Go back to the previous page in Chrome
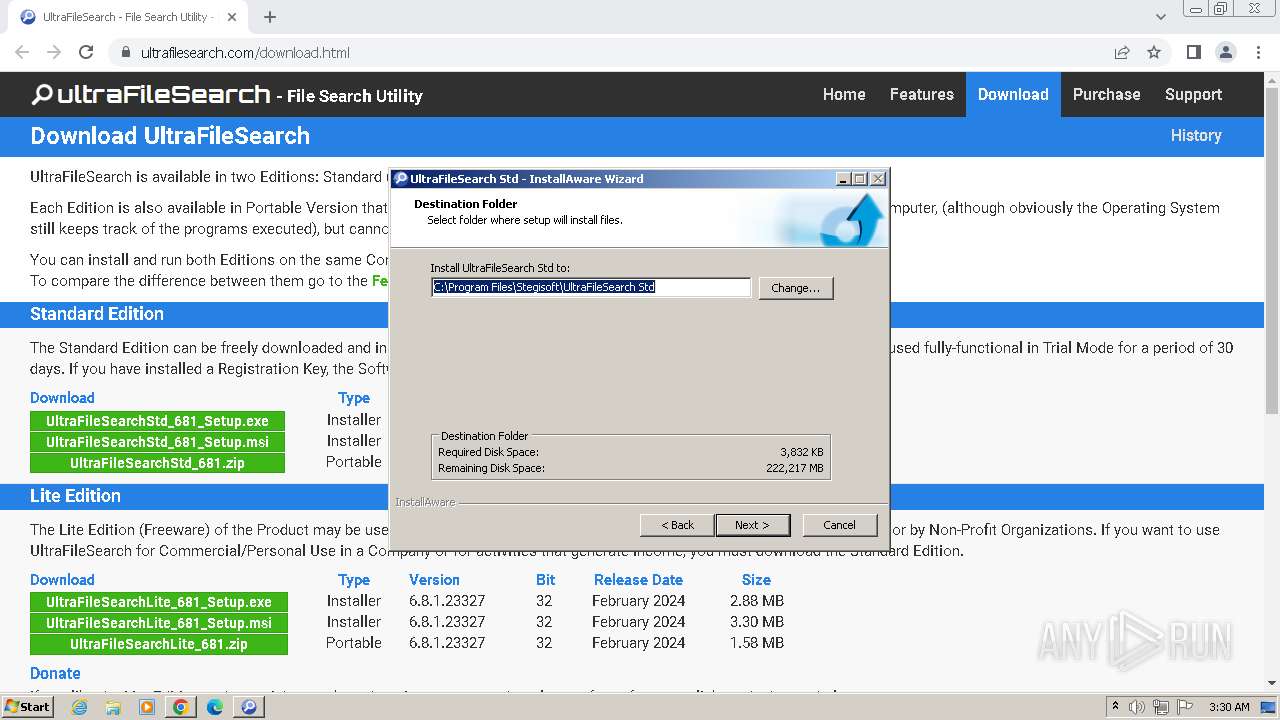Screen dimensions: 1280x720 (22, 52)
